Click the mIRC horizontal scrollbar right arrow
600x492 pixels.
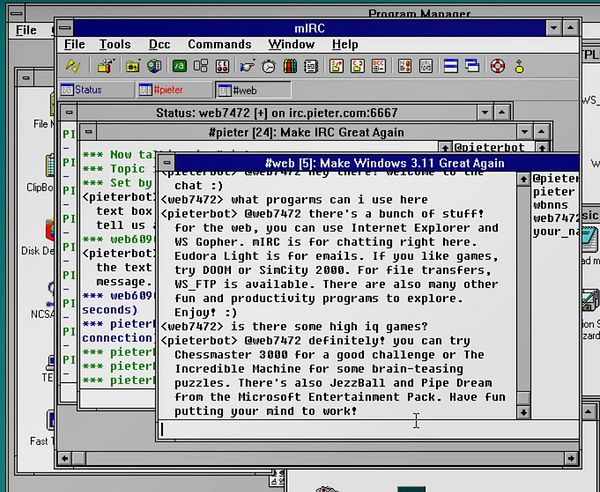coord(571,458)
